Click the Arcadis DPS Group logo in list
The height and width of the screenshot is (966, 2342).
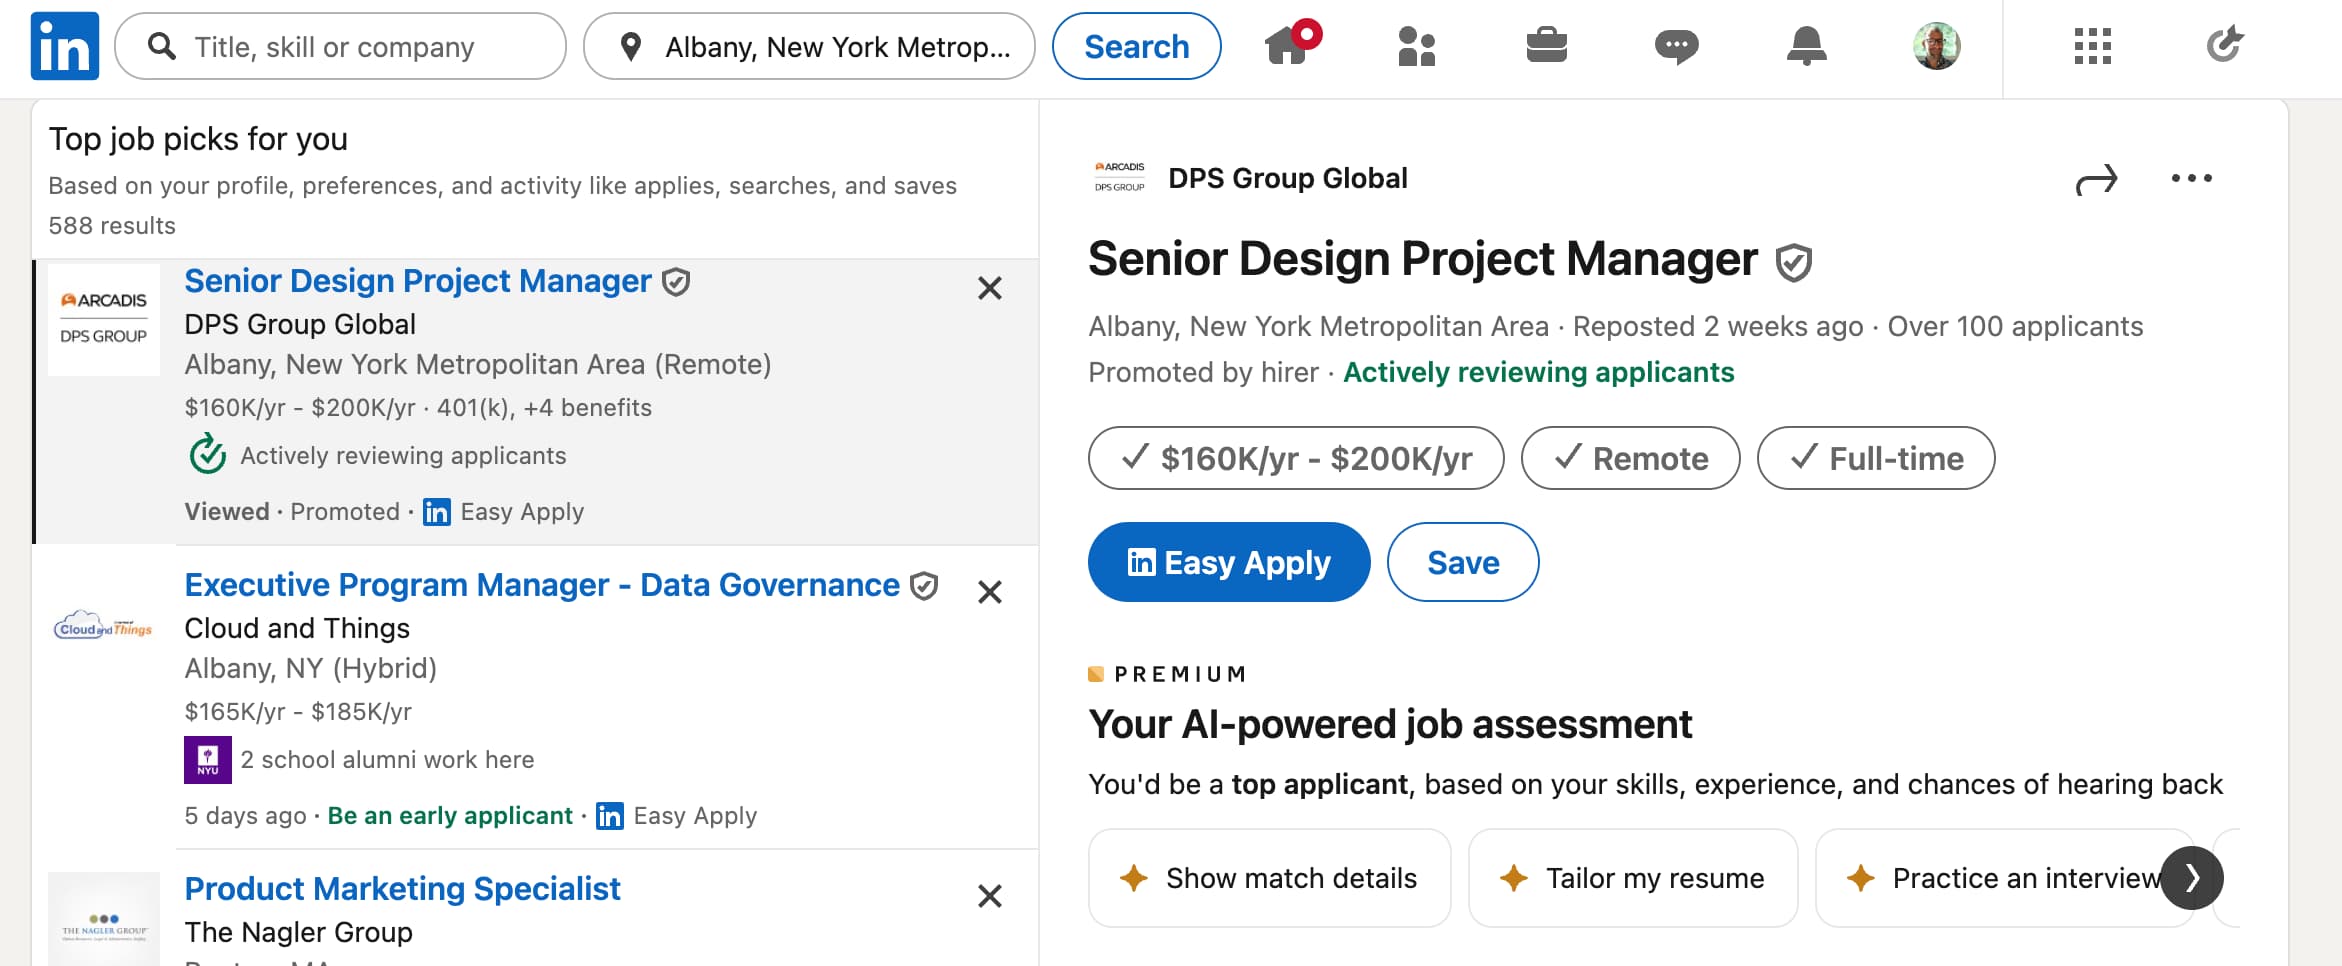pyautogui.click(x=104, y=320)
